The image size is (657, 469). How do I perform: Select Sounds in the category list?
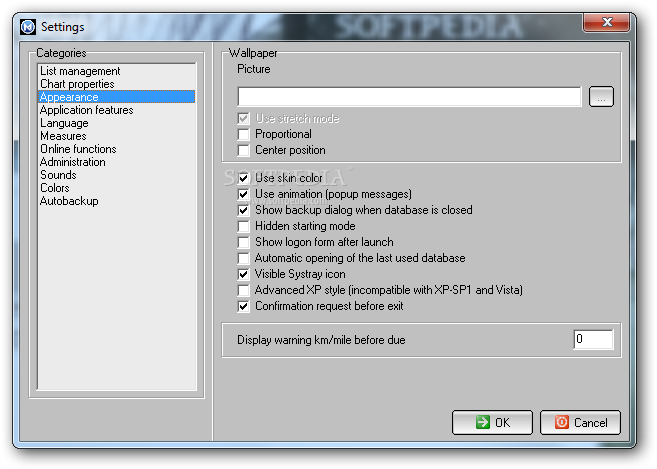(116, 175)
